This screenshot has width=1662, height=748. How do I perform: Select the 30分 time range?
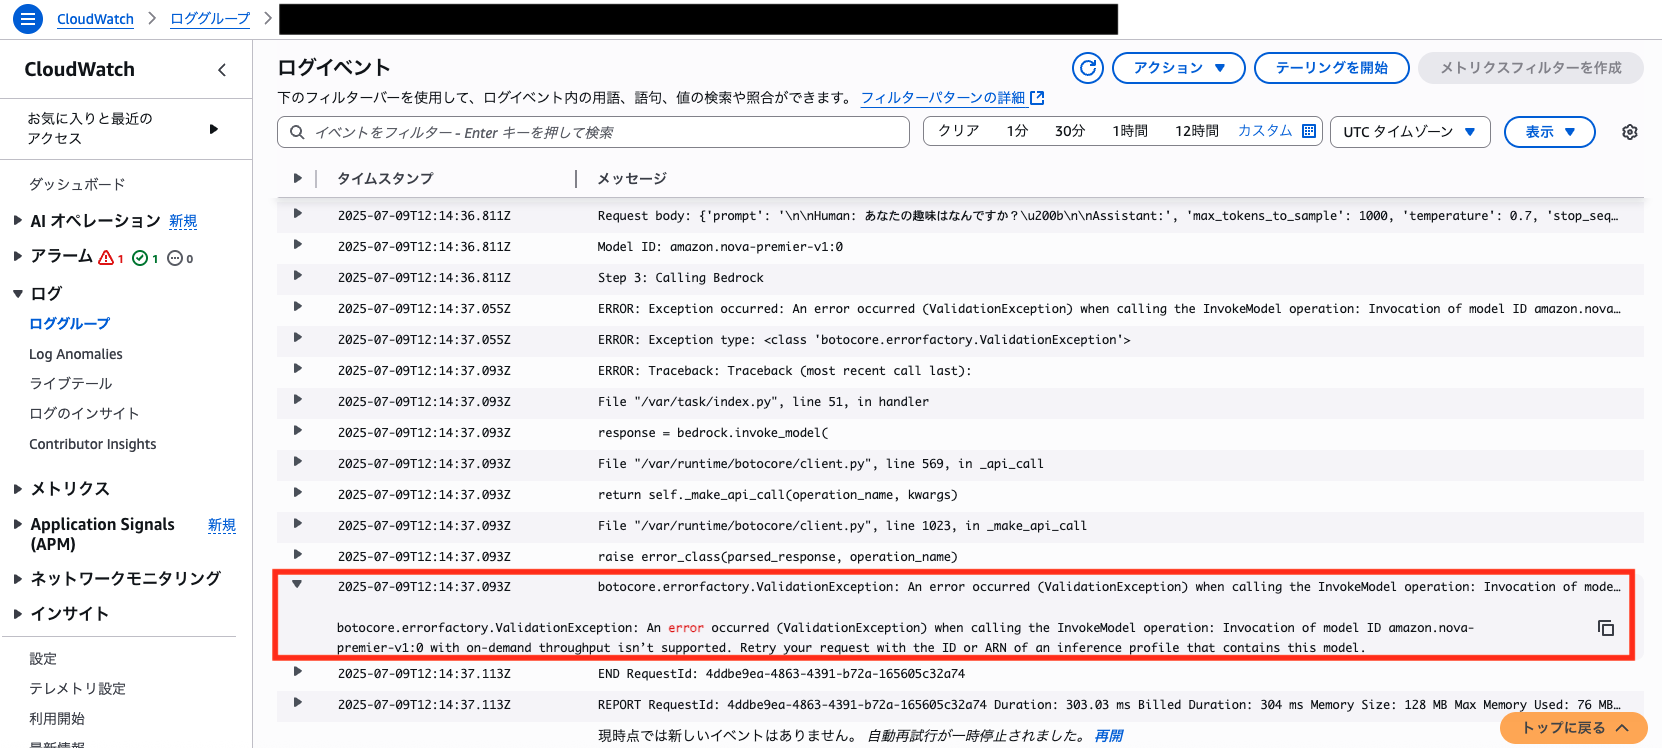click(1069, 131)
